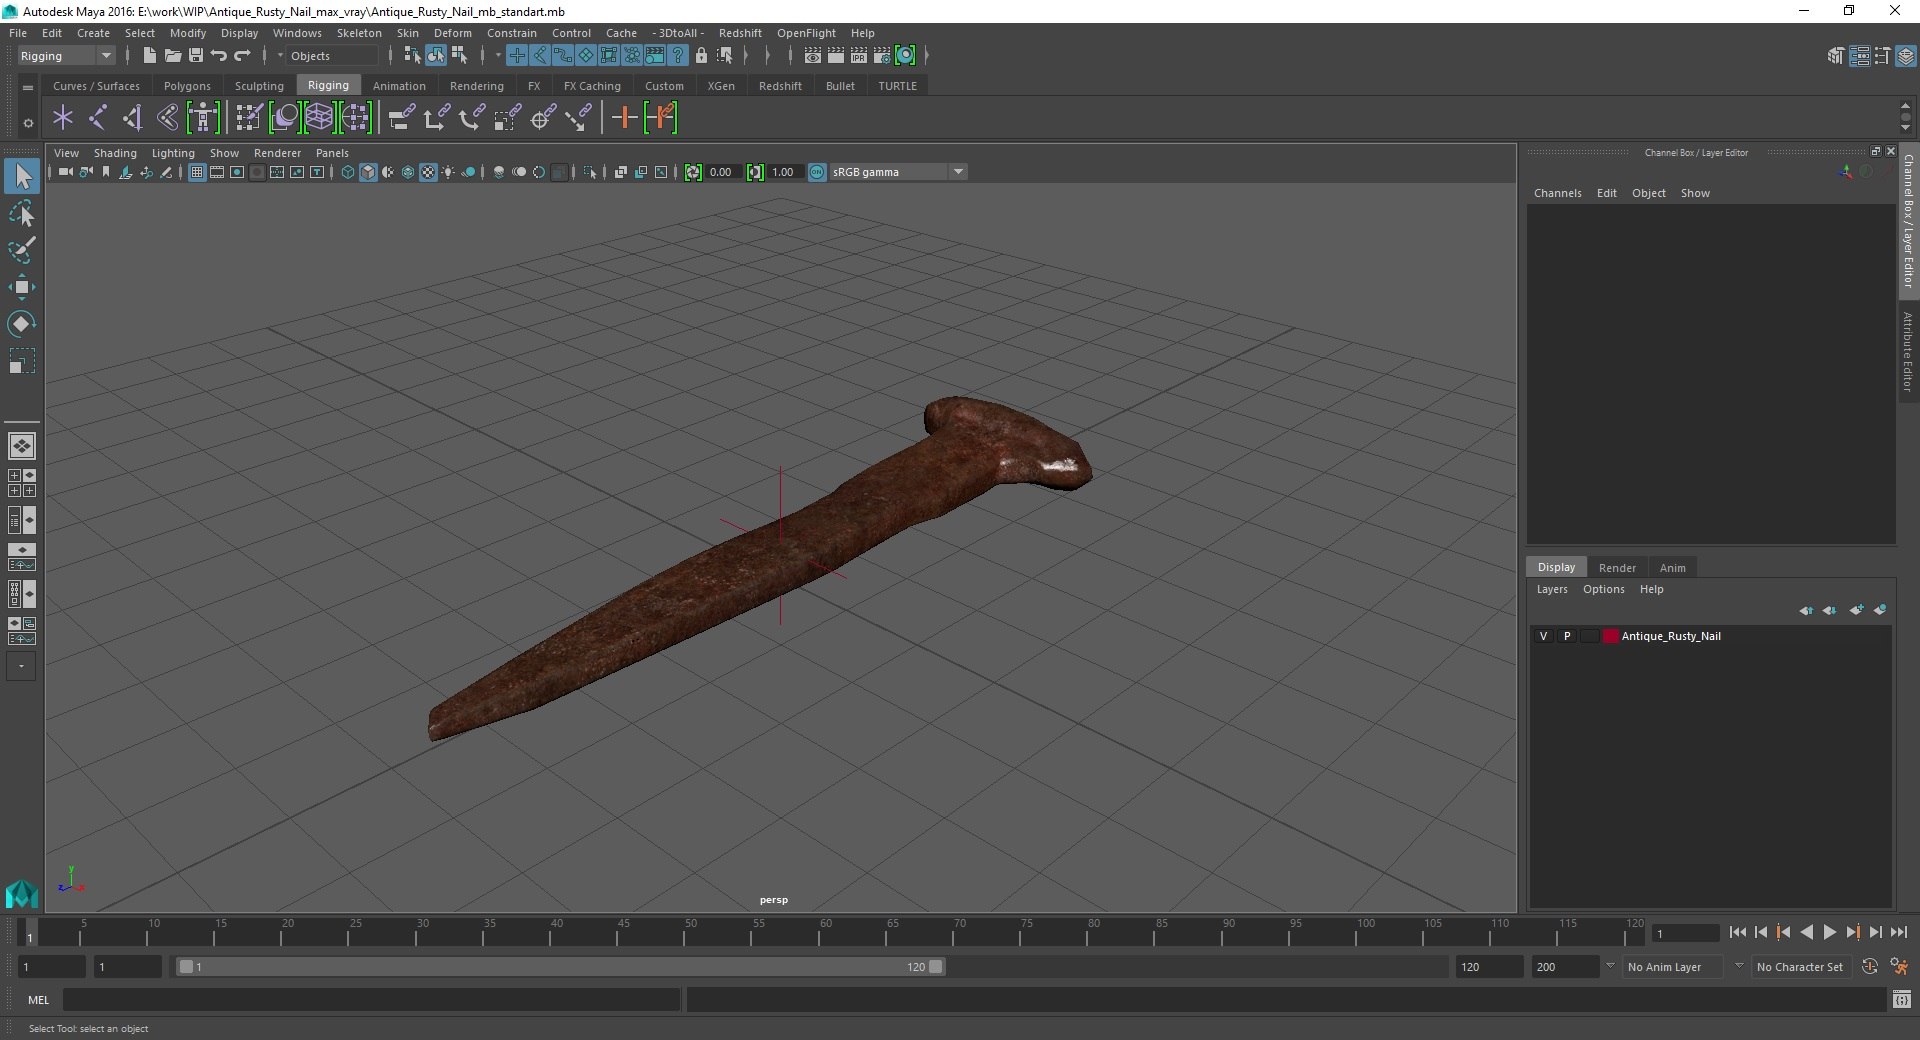Click the Create Lattice shelf icon
Image resolution: width=1920 pixels, height=1040 pixels.
coord(320,118)
